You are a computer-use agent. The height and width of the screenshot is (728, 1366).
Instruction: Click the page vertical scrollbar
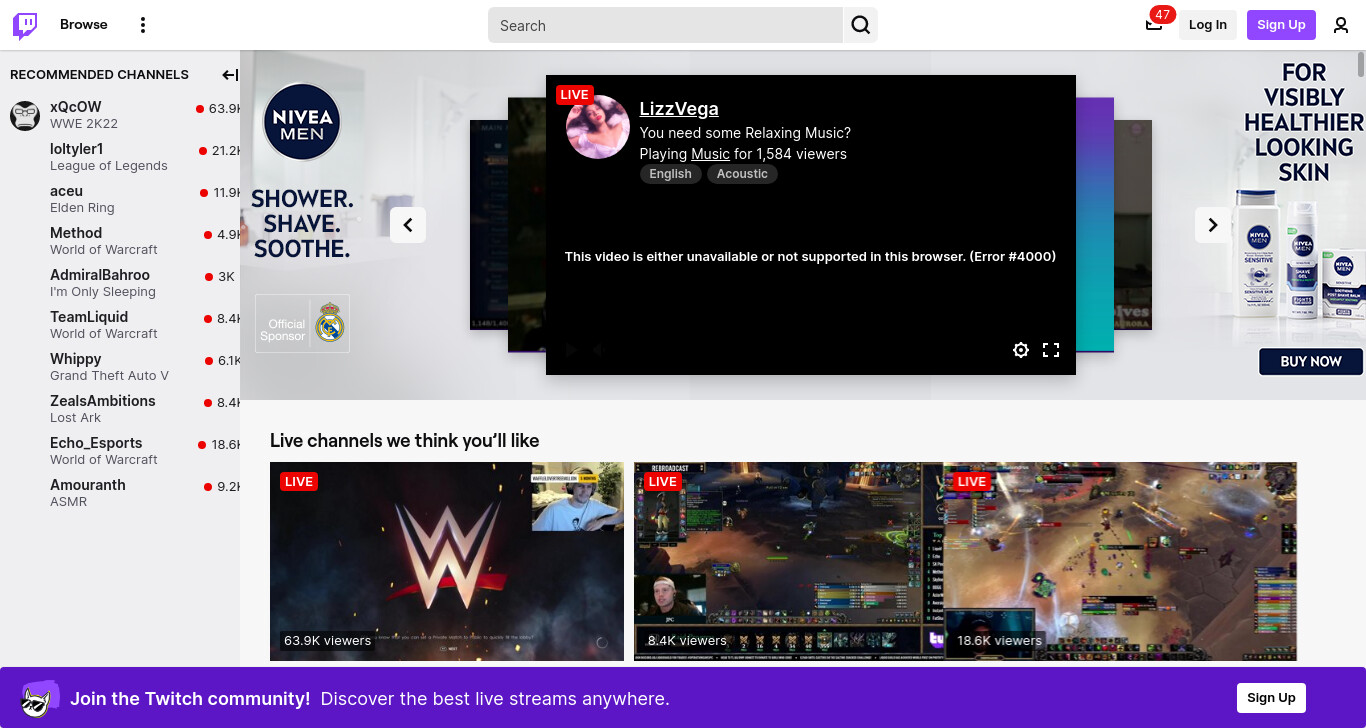click(x=1361, y=65)
